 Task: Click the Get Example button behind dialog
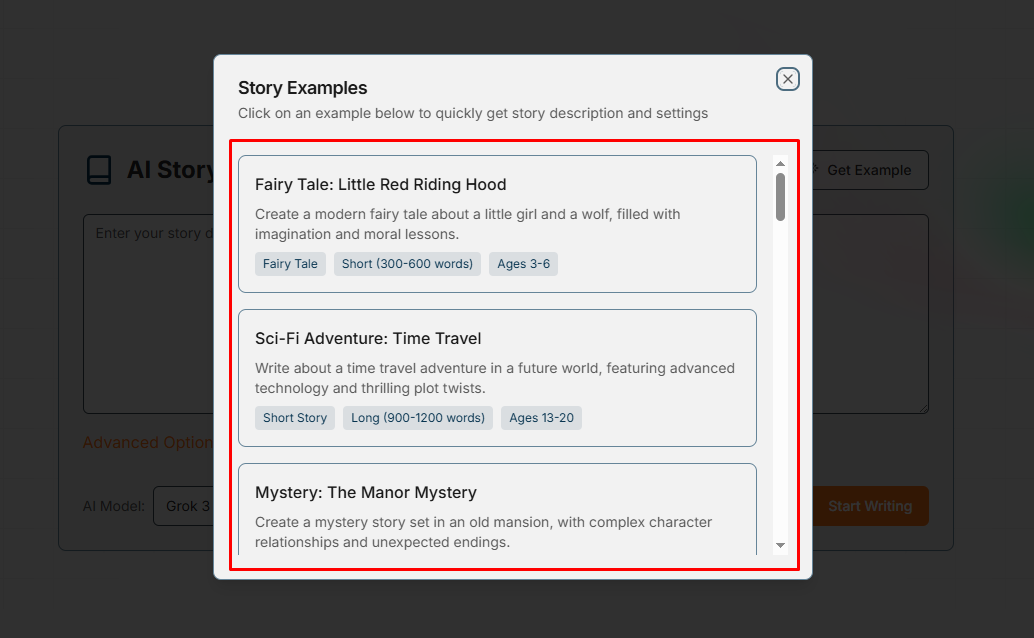(x=869, y=170)
